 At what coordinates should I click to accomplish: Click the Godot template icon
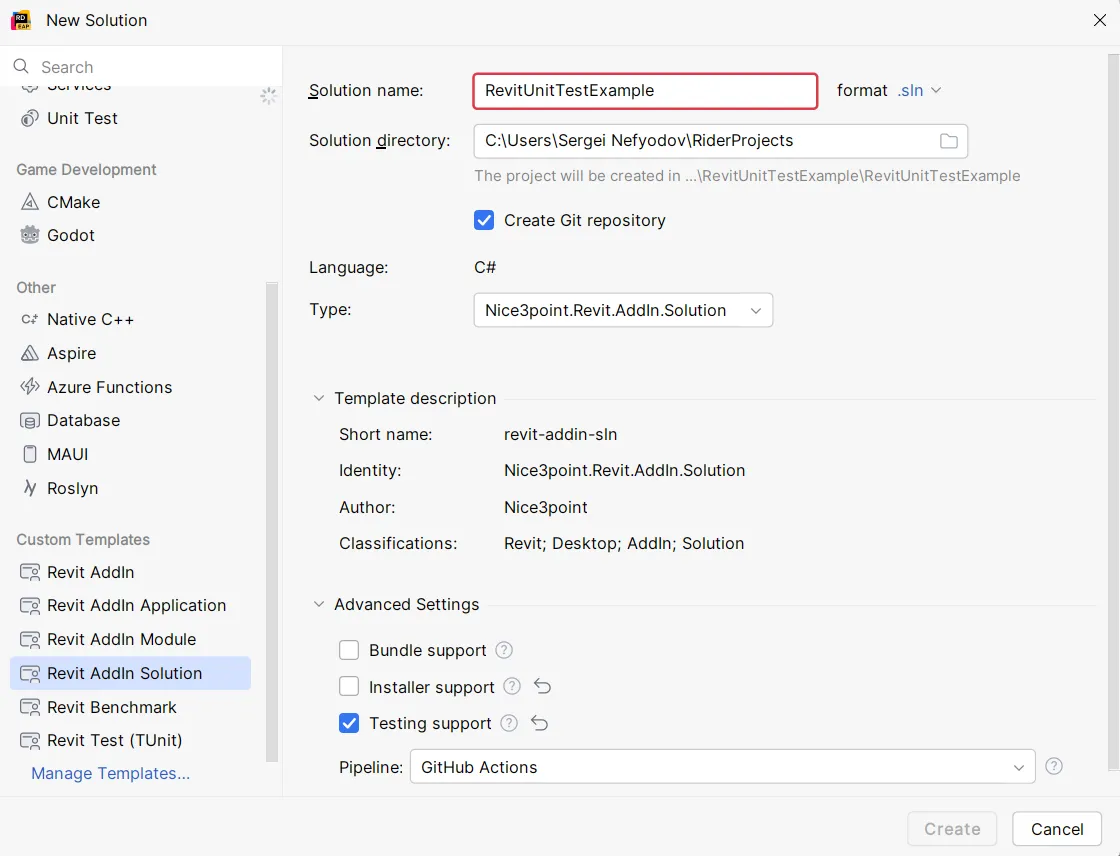[30, 235]
